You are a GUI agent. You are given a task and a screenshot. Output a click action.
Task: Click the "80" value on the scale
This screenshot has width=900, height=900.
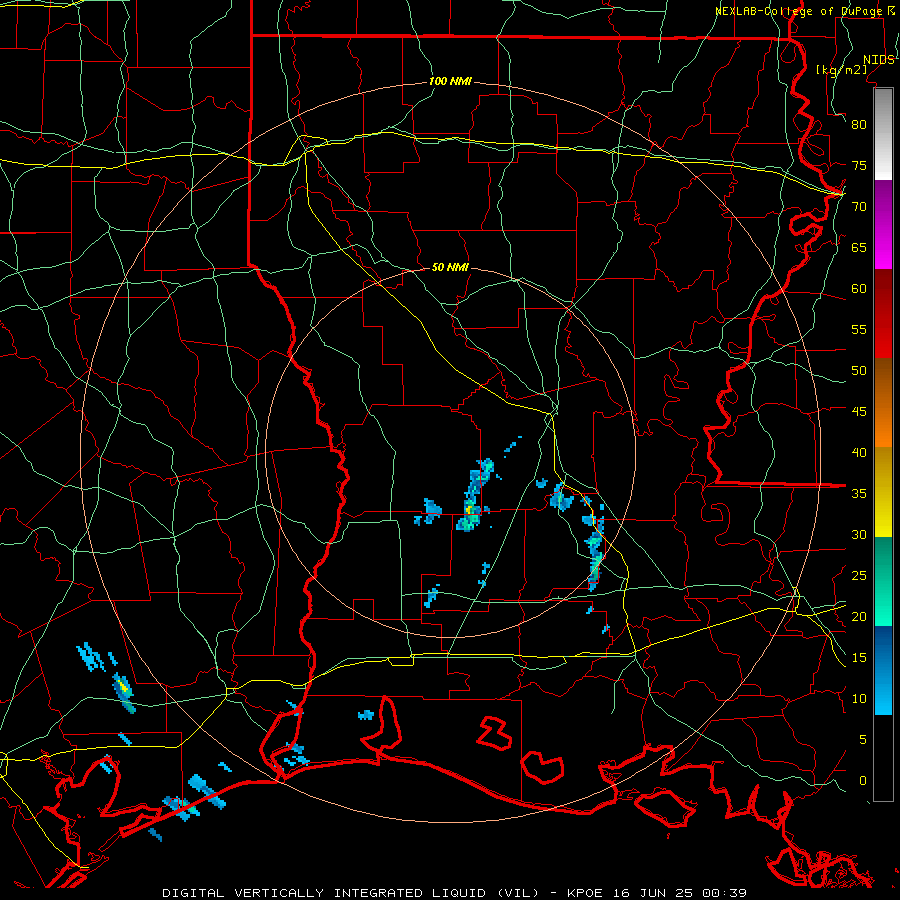[859, 125]
